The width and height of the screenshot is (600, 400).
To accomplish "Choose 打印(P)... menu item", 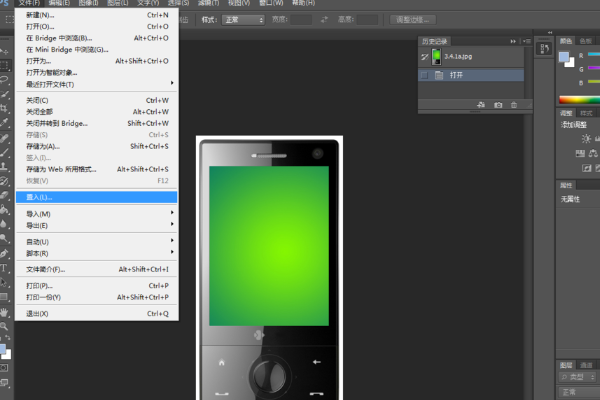I will pyautogui.click(x=97, y=286).
